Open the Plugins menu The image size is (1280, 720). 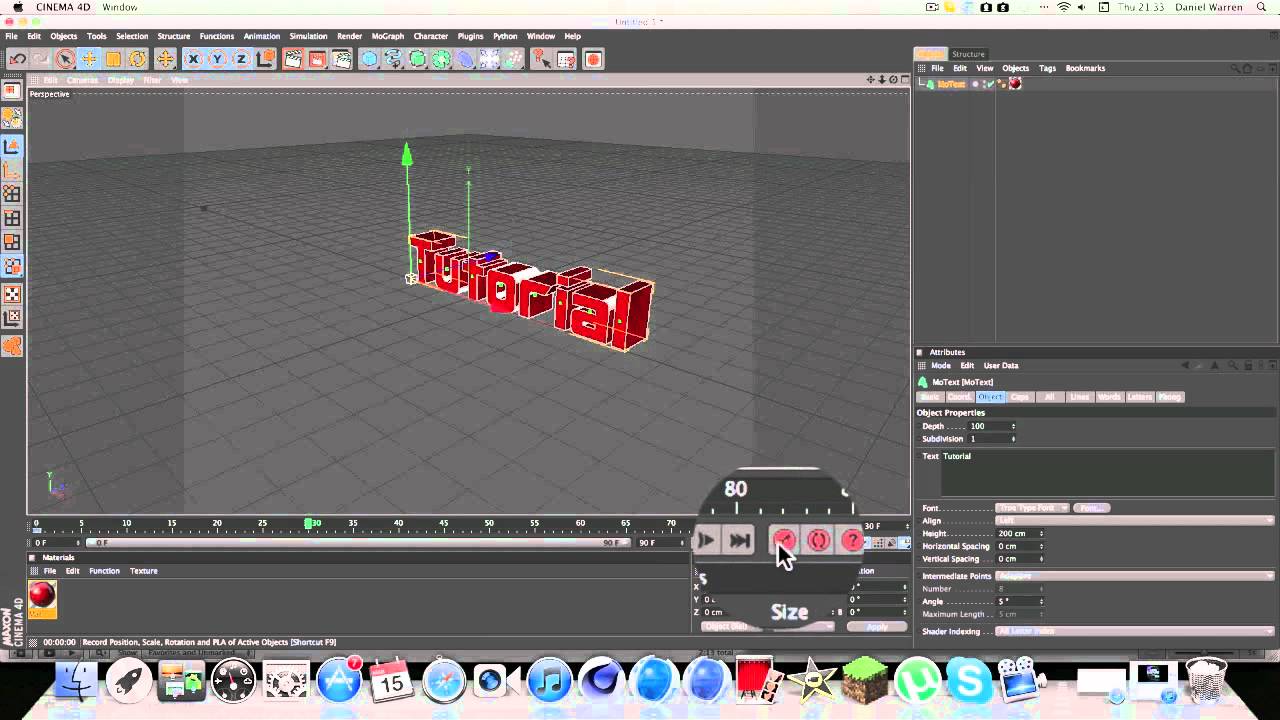pos(470,36)
